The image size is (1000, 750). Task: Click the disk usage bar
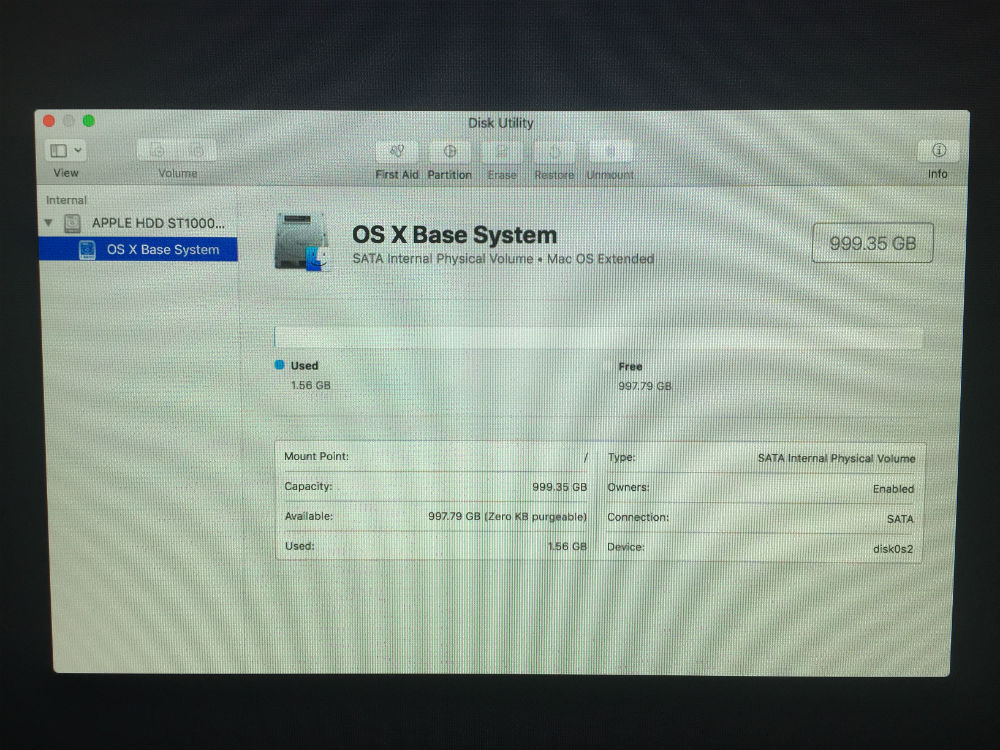tap(598, 337)
